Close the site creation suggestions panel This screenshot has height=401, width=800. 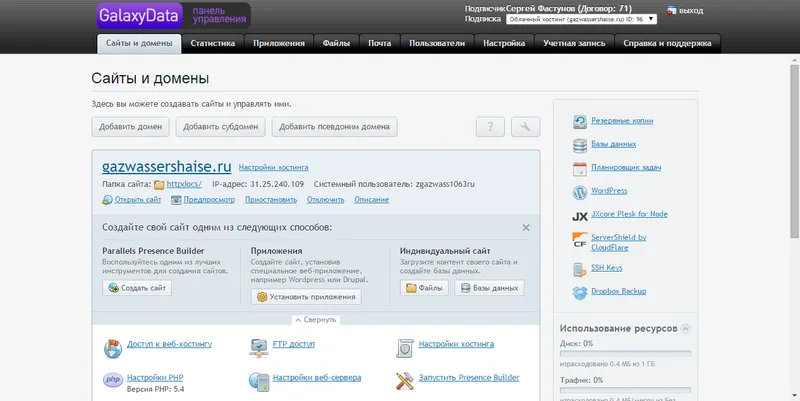pyautogui.click(x=526, y=228)
